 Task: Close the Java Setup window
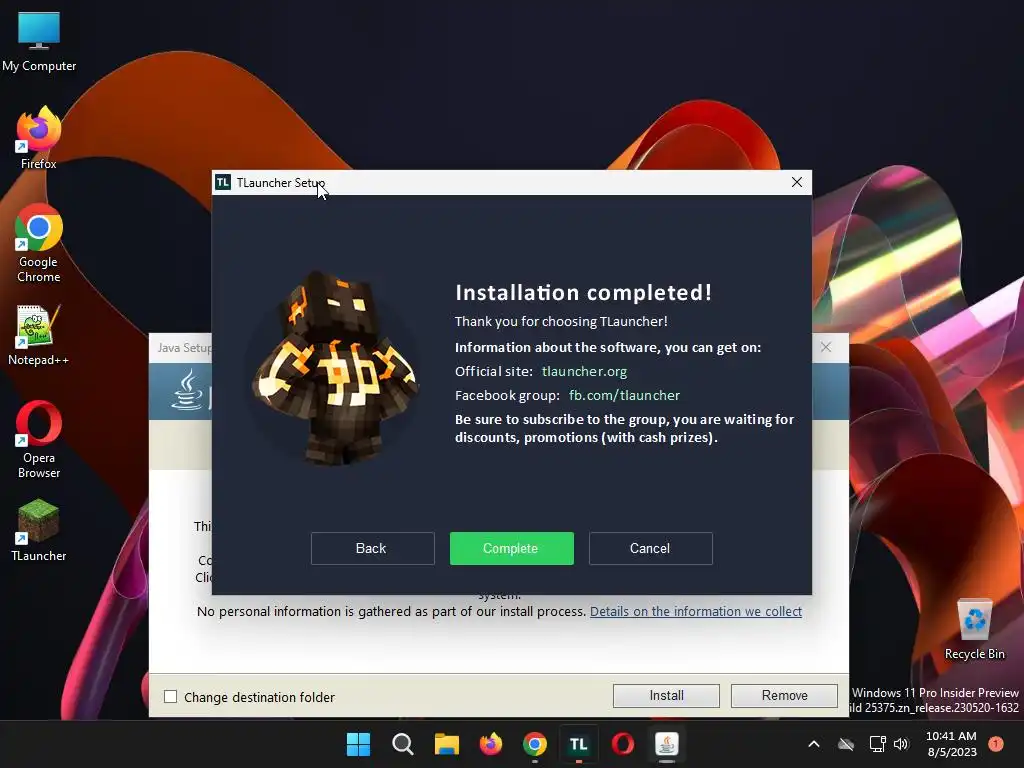(826, 347)
